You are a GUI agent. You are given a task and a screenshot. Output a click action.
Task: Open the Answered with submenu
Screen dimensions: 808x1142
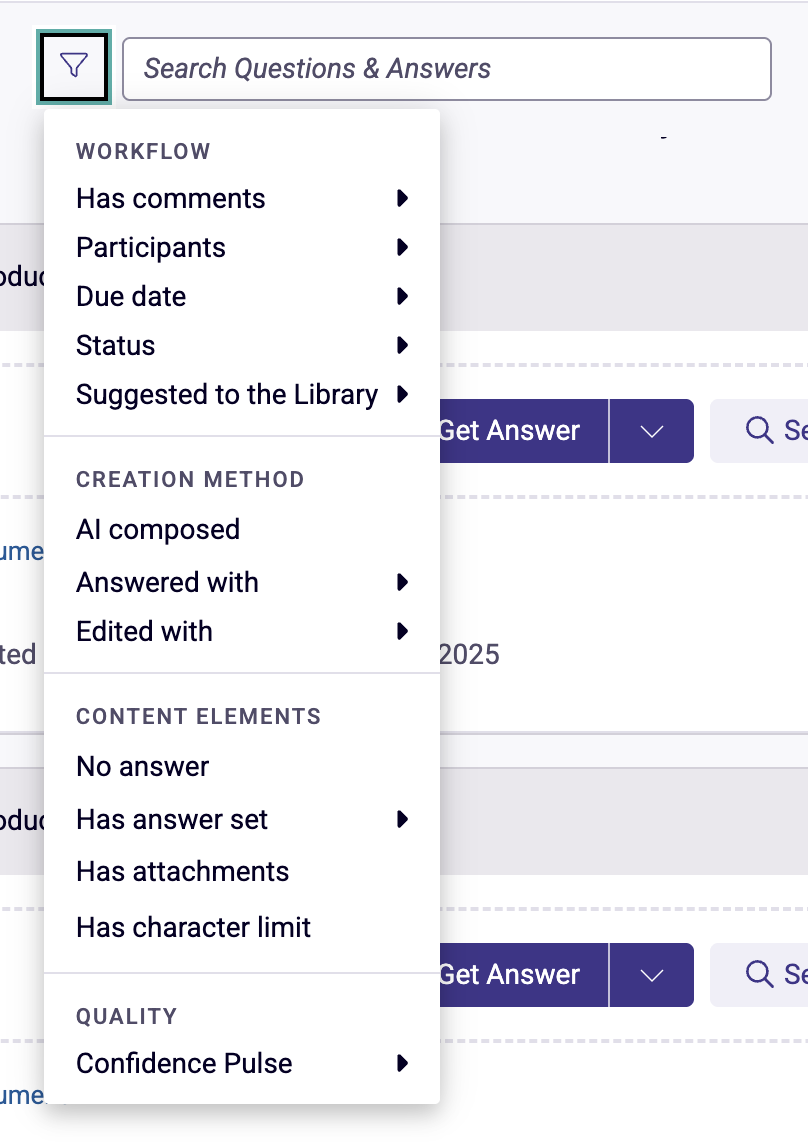click(x=242, y=582)
